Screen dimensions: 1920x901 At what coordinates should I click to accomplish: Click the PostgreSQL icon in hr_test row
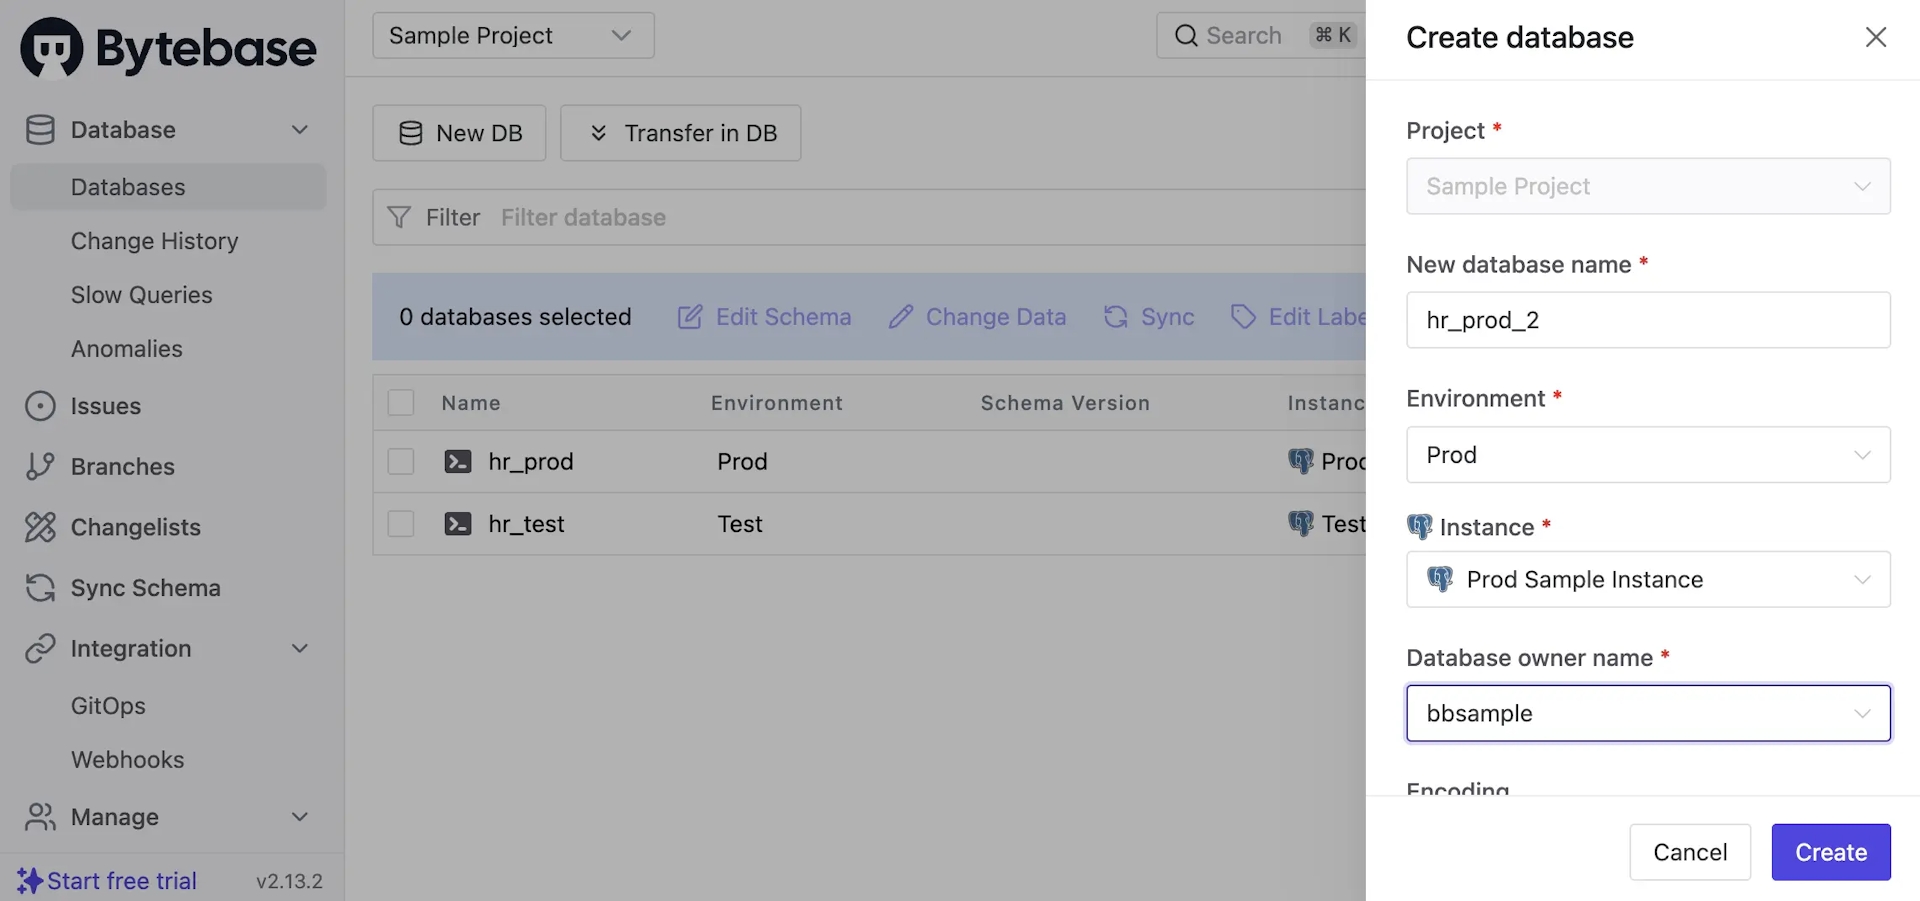point(1300,524)
